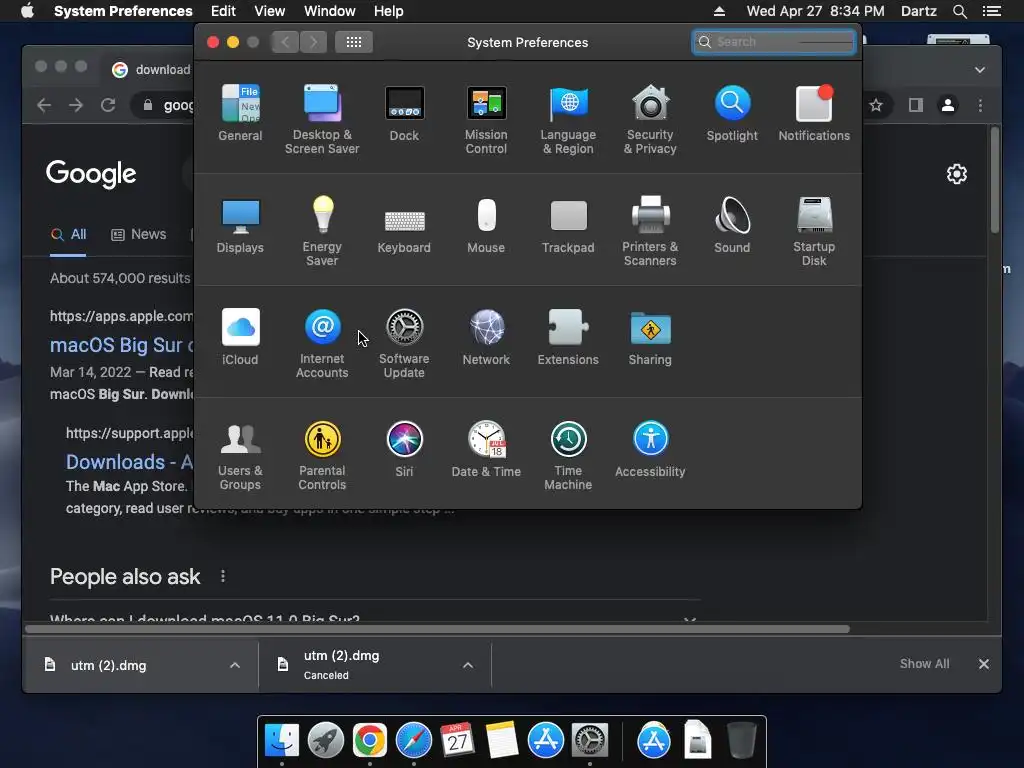Open Safari from the Dock
This screenshot has height=768, width=1024.
click(413, 741)
